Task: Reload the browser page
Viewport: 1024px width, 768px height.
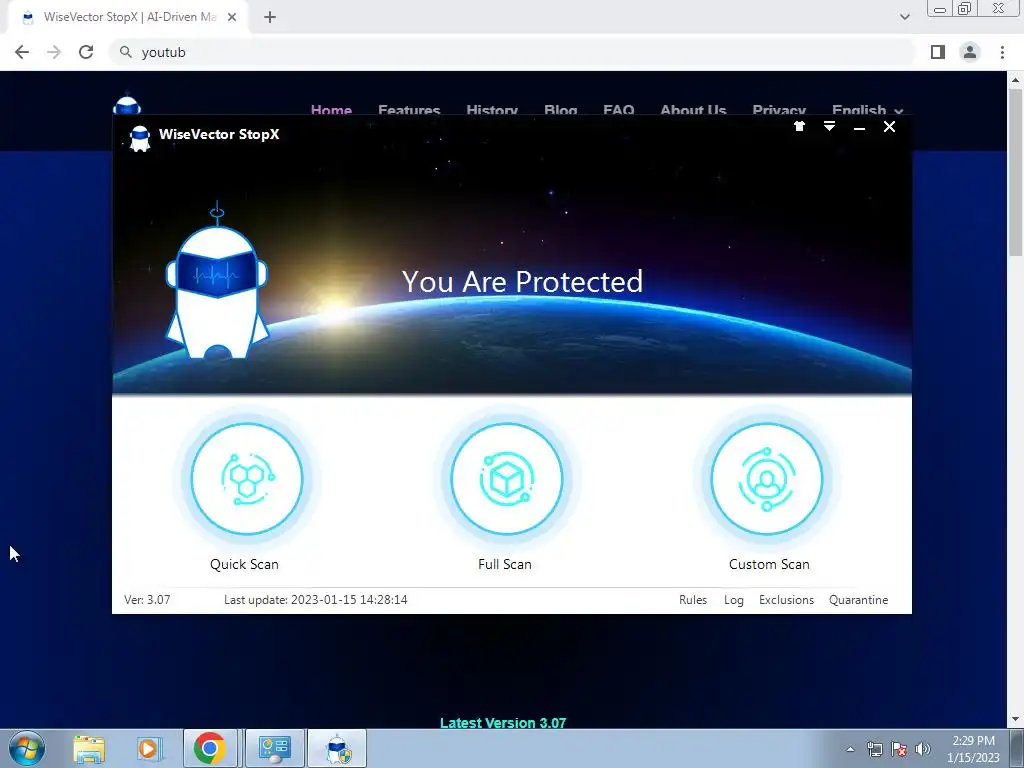Action: (x=86, y=52)
